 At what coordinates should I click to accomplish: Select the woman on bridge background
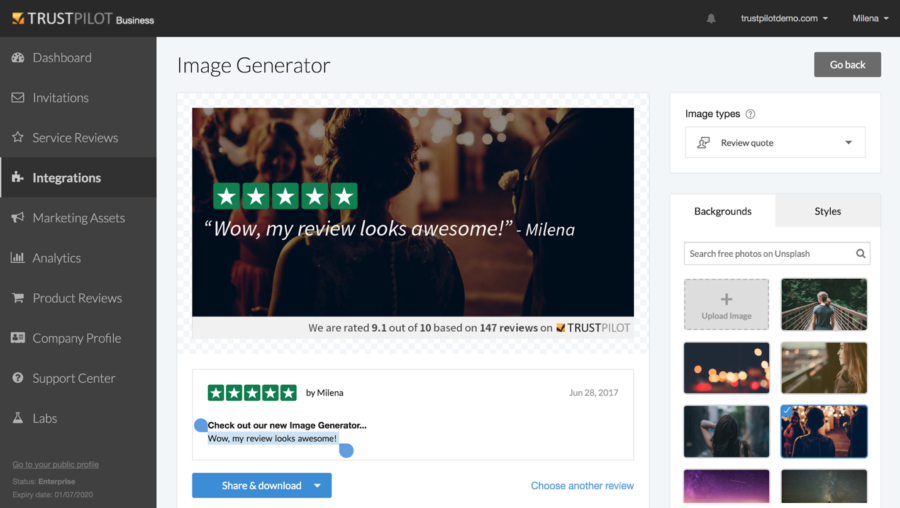pos(824,304)
